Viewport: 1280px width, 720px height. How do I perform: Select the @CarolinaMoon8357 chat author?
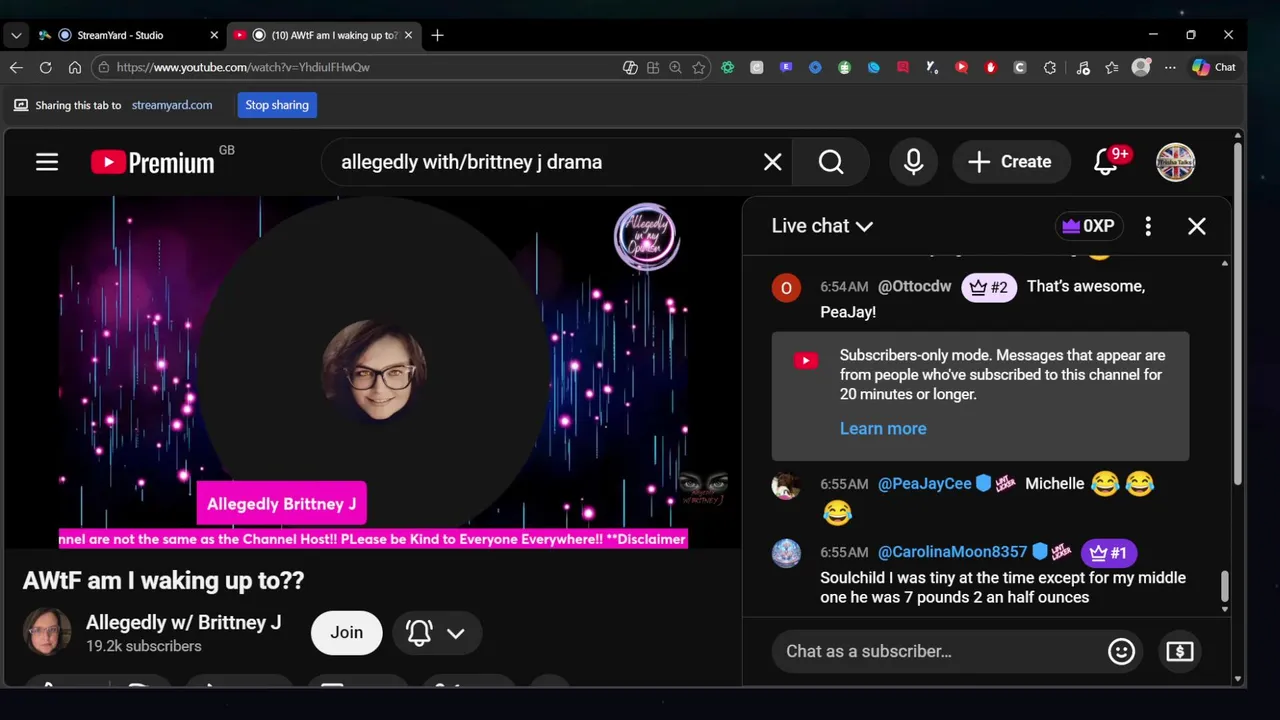[x=952, y=552]
